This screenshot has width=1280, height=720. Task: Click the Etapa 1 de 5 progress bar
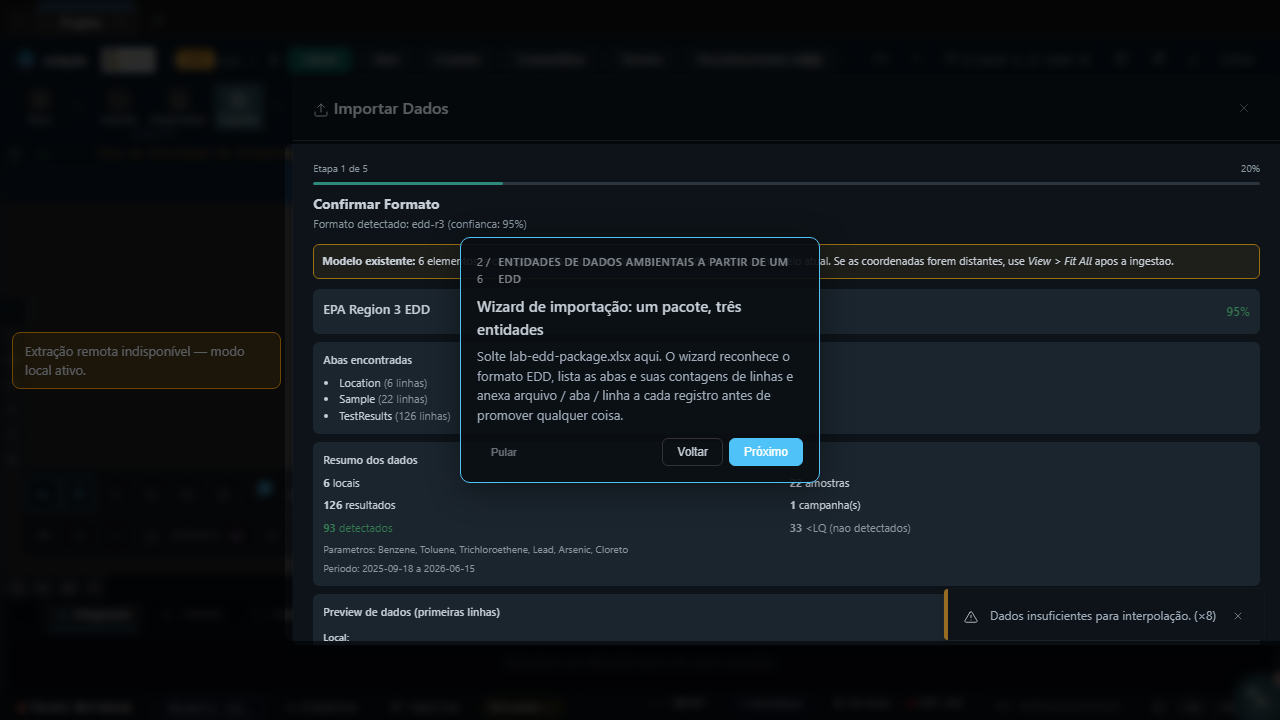[786, 184]
